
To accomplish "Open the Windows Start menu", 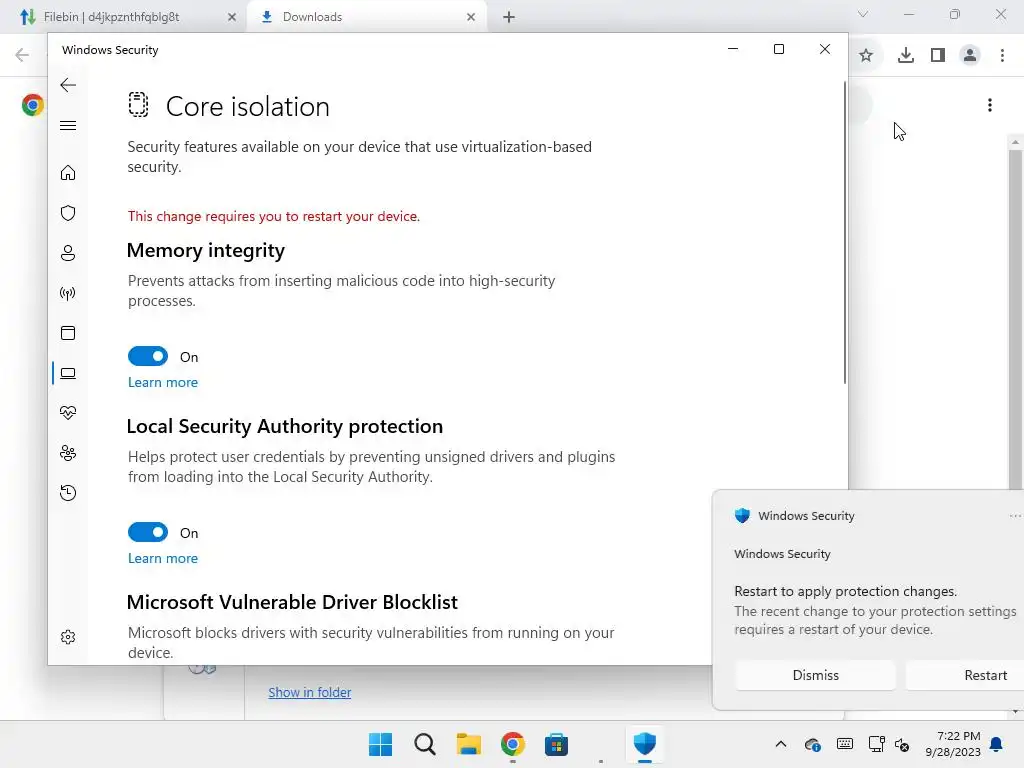I will pos(380,744).
